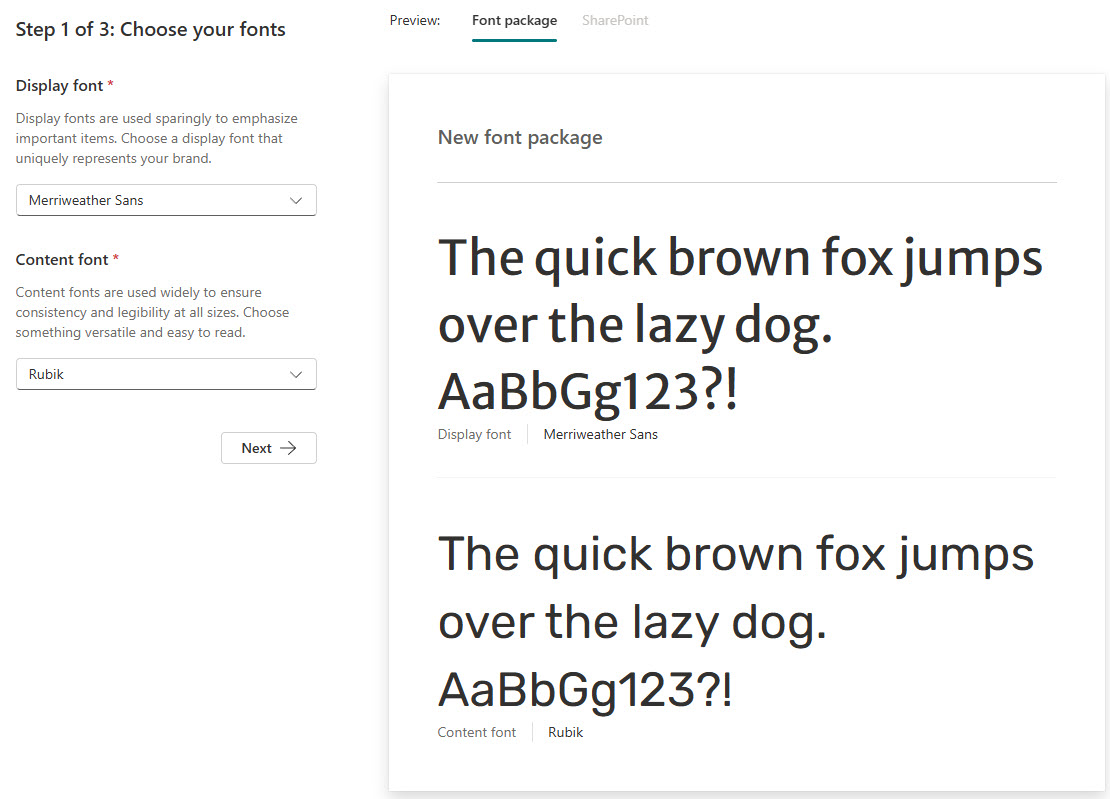The height and width of the screenshot is (799, 1110).
Task: Click the chevron arrow in Display font combo box
Action: coord(296,200)
